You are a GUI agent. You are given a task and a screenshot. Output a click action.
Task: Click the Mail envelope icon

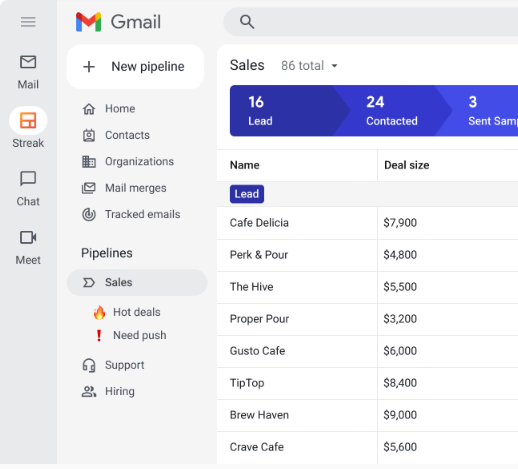(28, 62)
